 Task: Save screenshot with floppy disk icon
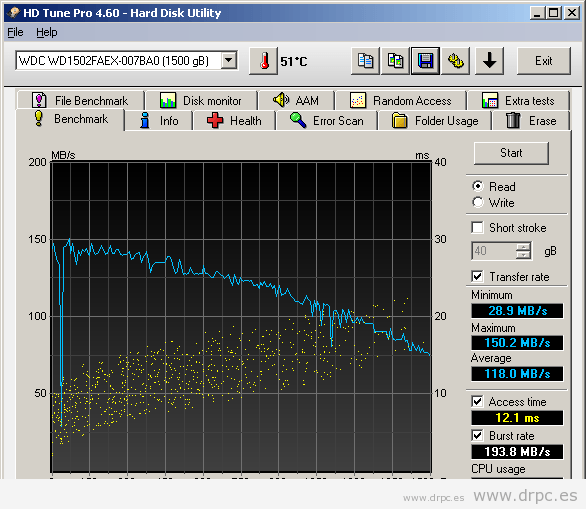[425, 61]
